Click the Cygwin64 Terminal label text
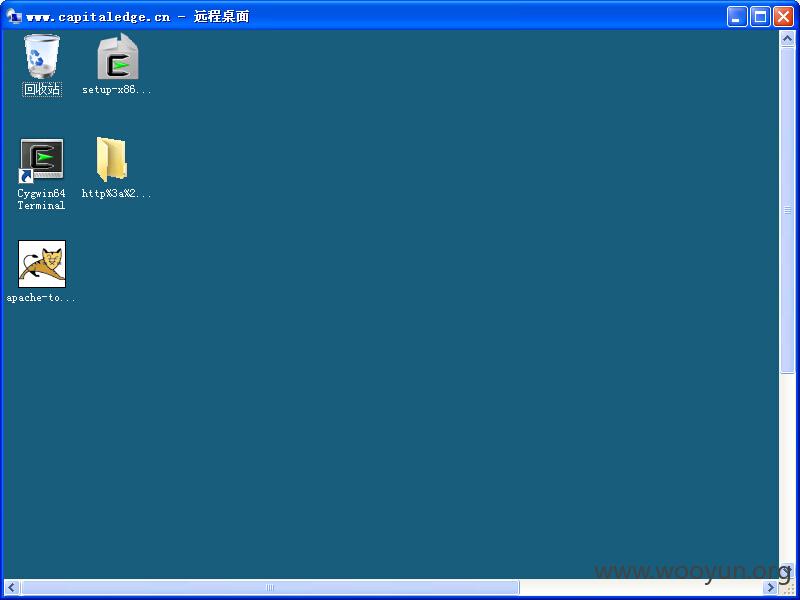The width and height of the screenshot is (800, 600). point(41,199)
